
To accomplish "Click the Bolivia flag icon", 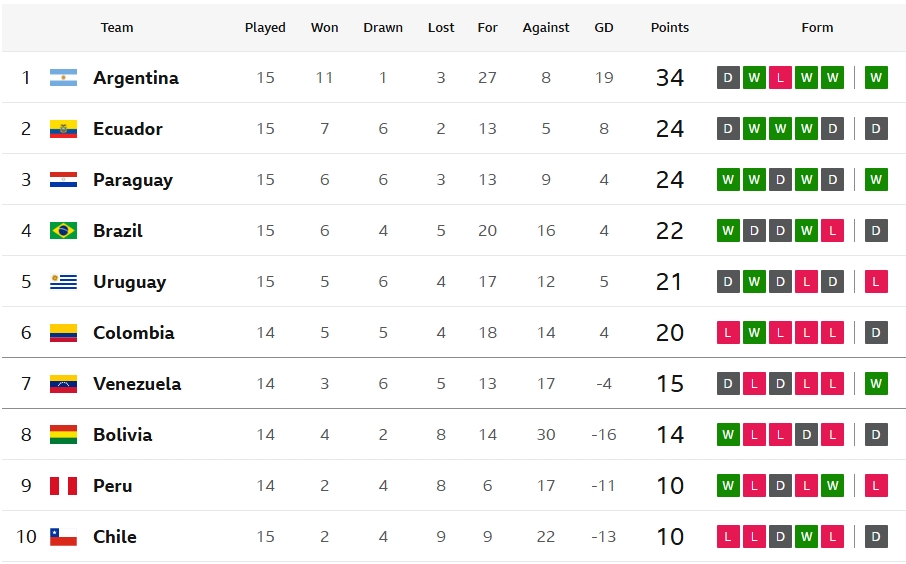I will click(63, 435).
